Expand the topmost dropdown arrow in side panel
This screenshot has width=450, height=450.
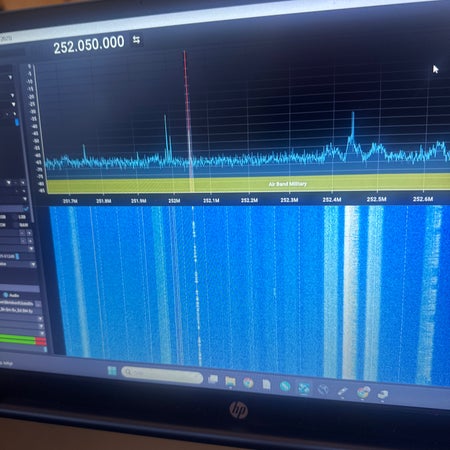pyautogui.click(x=10, y=77)
